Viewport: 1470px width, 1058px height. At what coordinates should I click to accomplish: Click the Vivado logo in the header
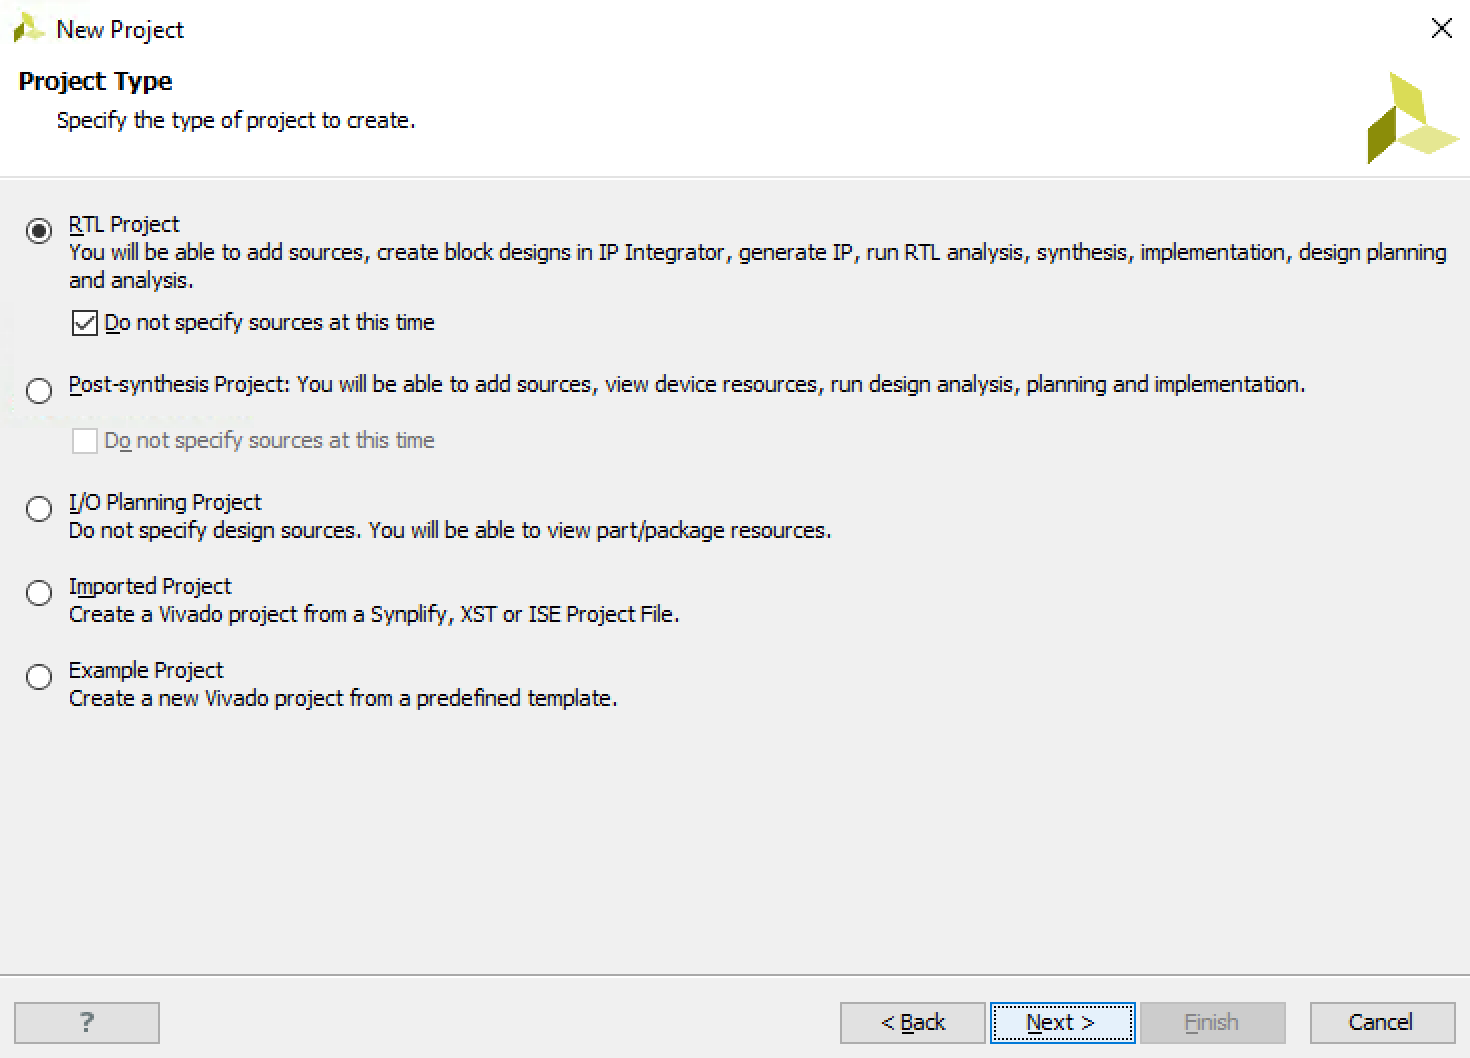pyautogui.click(x=1412, y=118)
